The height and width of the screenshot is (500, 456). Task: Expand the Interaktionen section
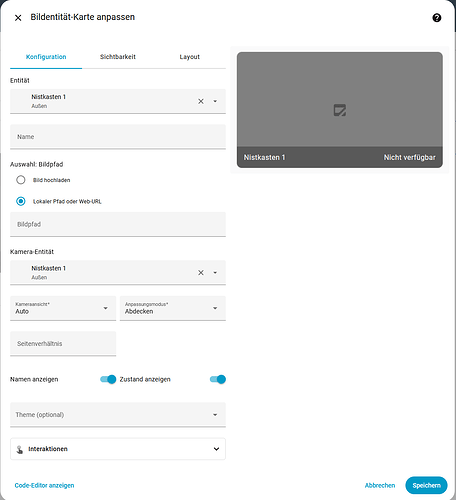pyautogui.click(x=118, y=449)
